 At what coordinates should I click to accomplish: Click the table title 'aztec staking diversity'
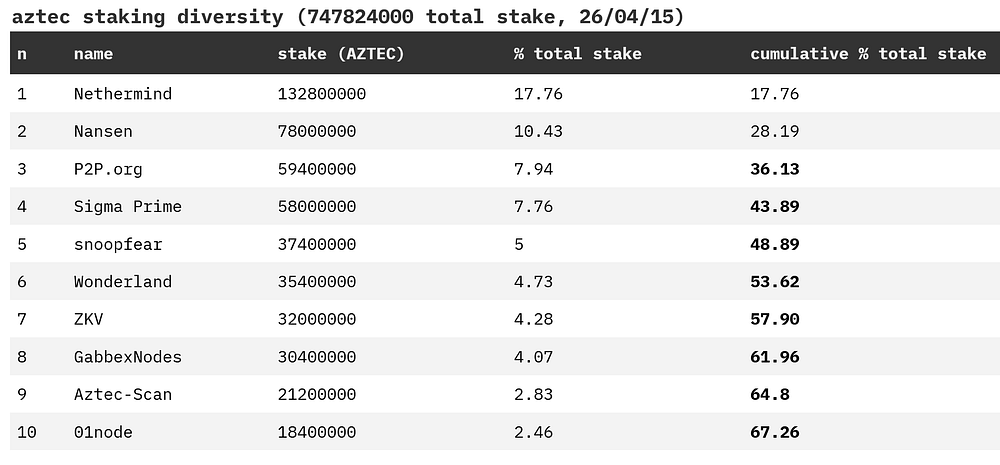pos(140,18)
